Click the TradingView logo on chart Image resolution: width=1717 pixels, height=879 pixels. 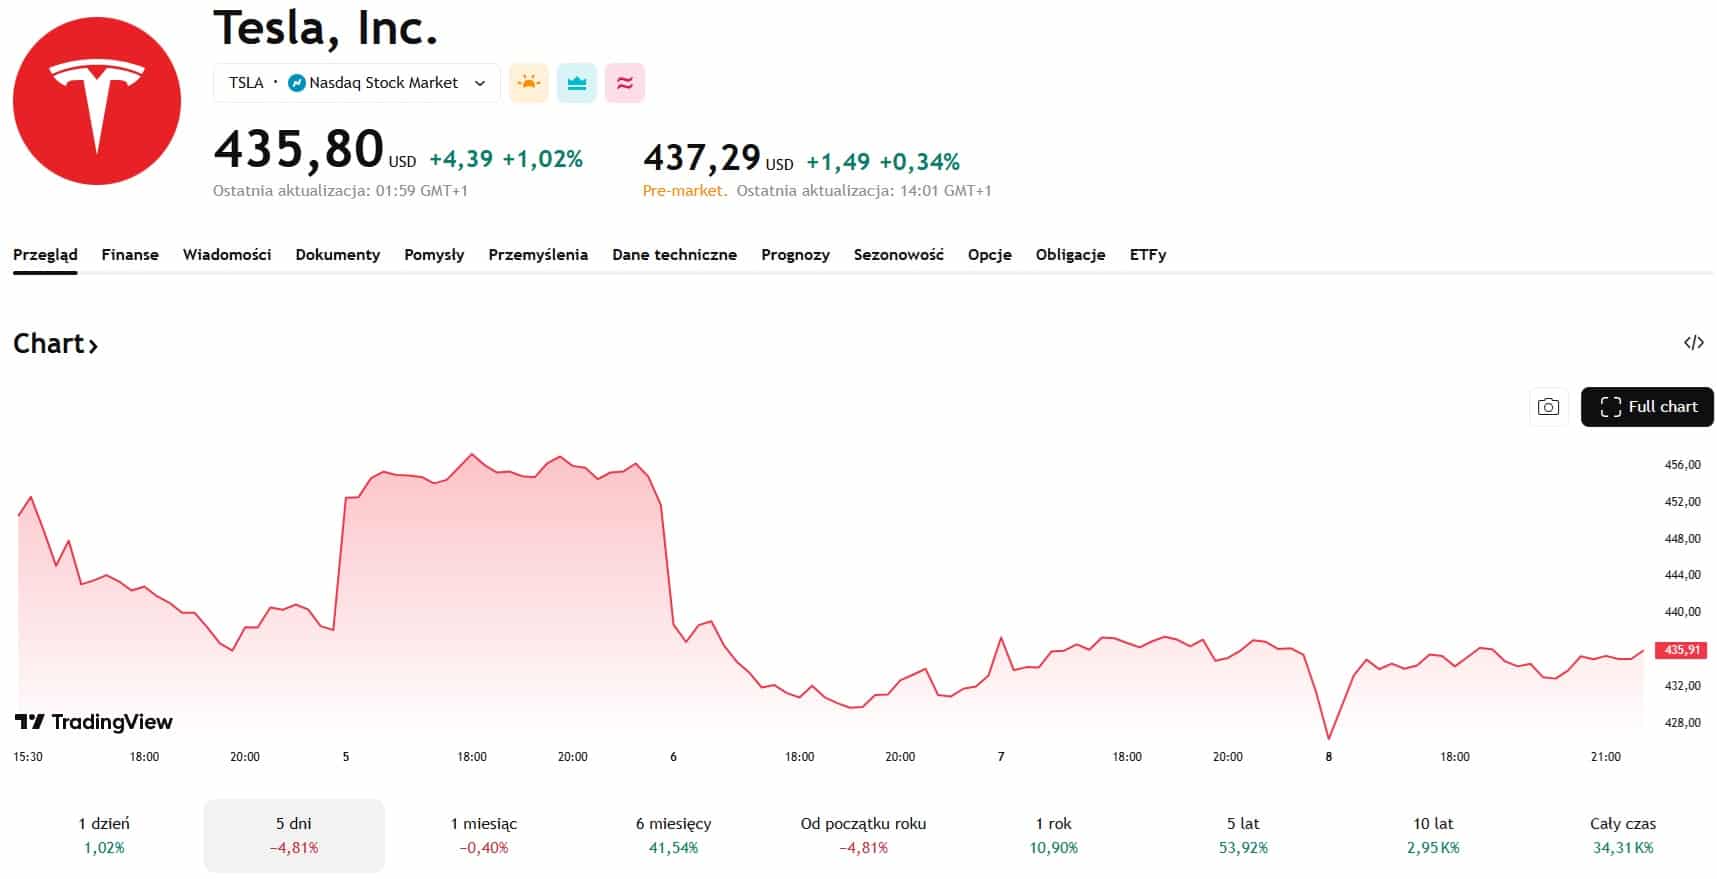click(94, 722)
